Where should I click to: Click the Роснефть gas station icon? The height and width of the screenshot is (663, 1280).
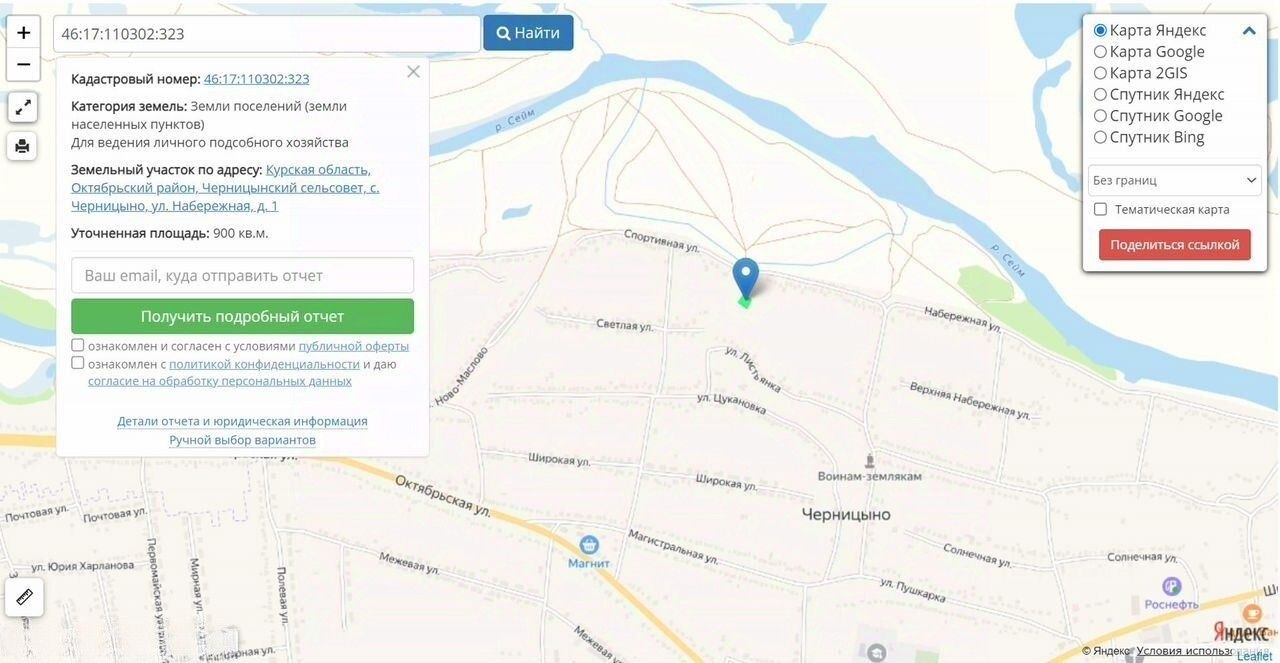tap(1171, 586)
